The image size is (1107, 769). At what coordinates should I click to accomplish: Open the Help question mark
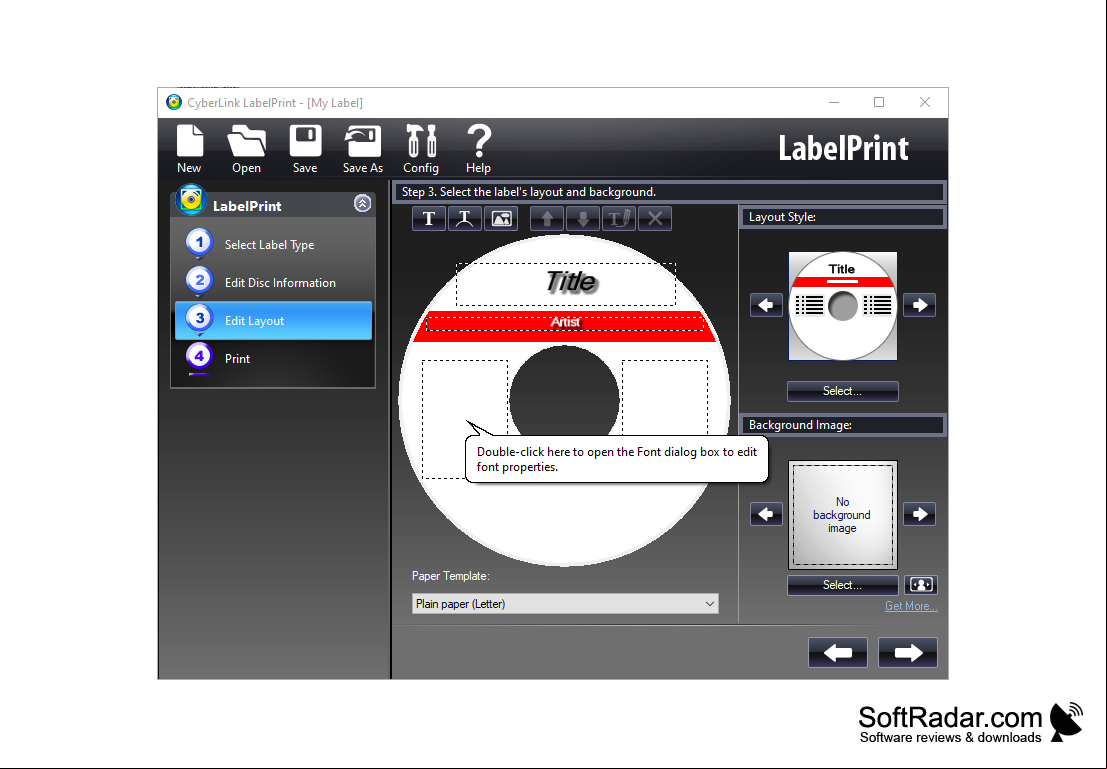[x=479, y=149]
